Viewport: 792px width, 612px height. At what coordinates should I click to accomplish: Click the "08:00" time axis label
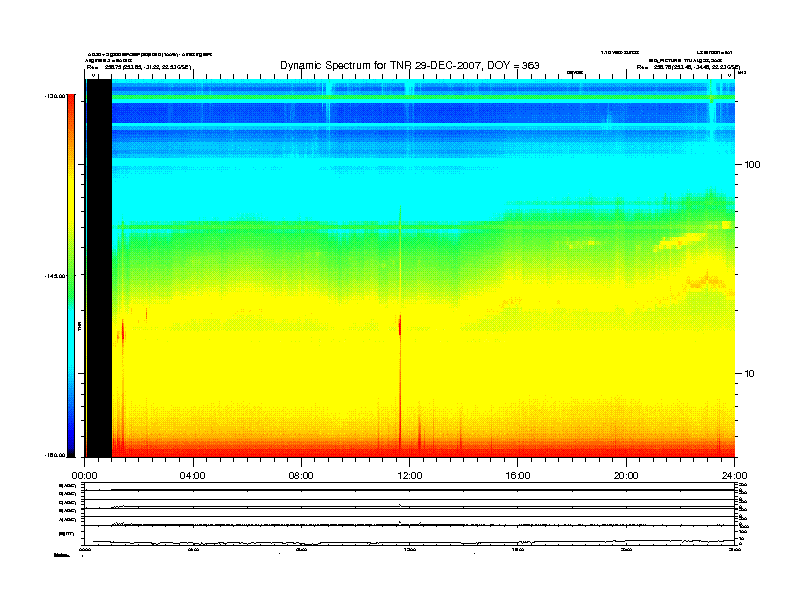click(301, 476)
